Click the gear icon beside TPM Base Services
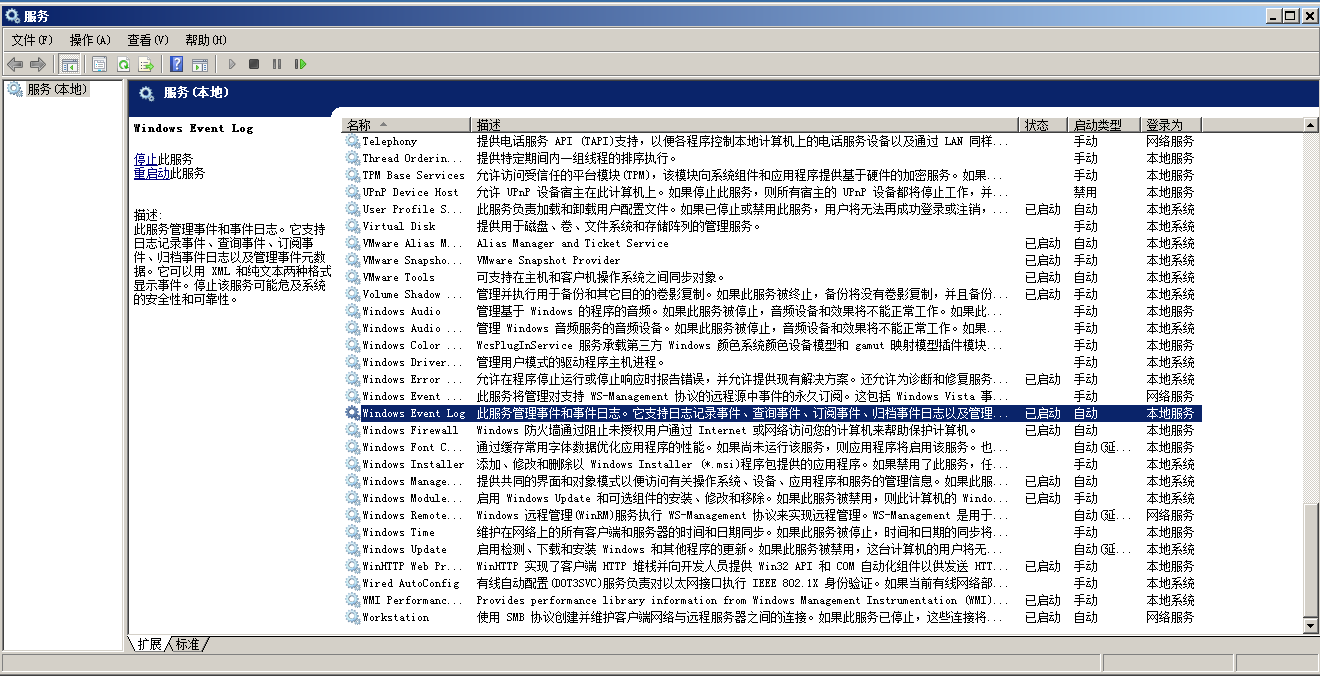The image size is (1320, 676). click(x=352, y=175)
